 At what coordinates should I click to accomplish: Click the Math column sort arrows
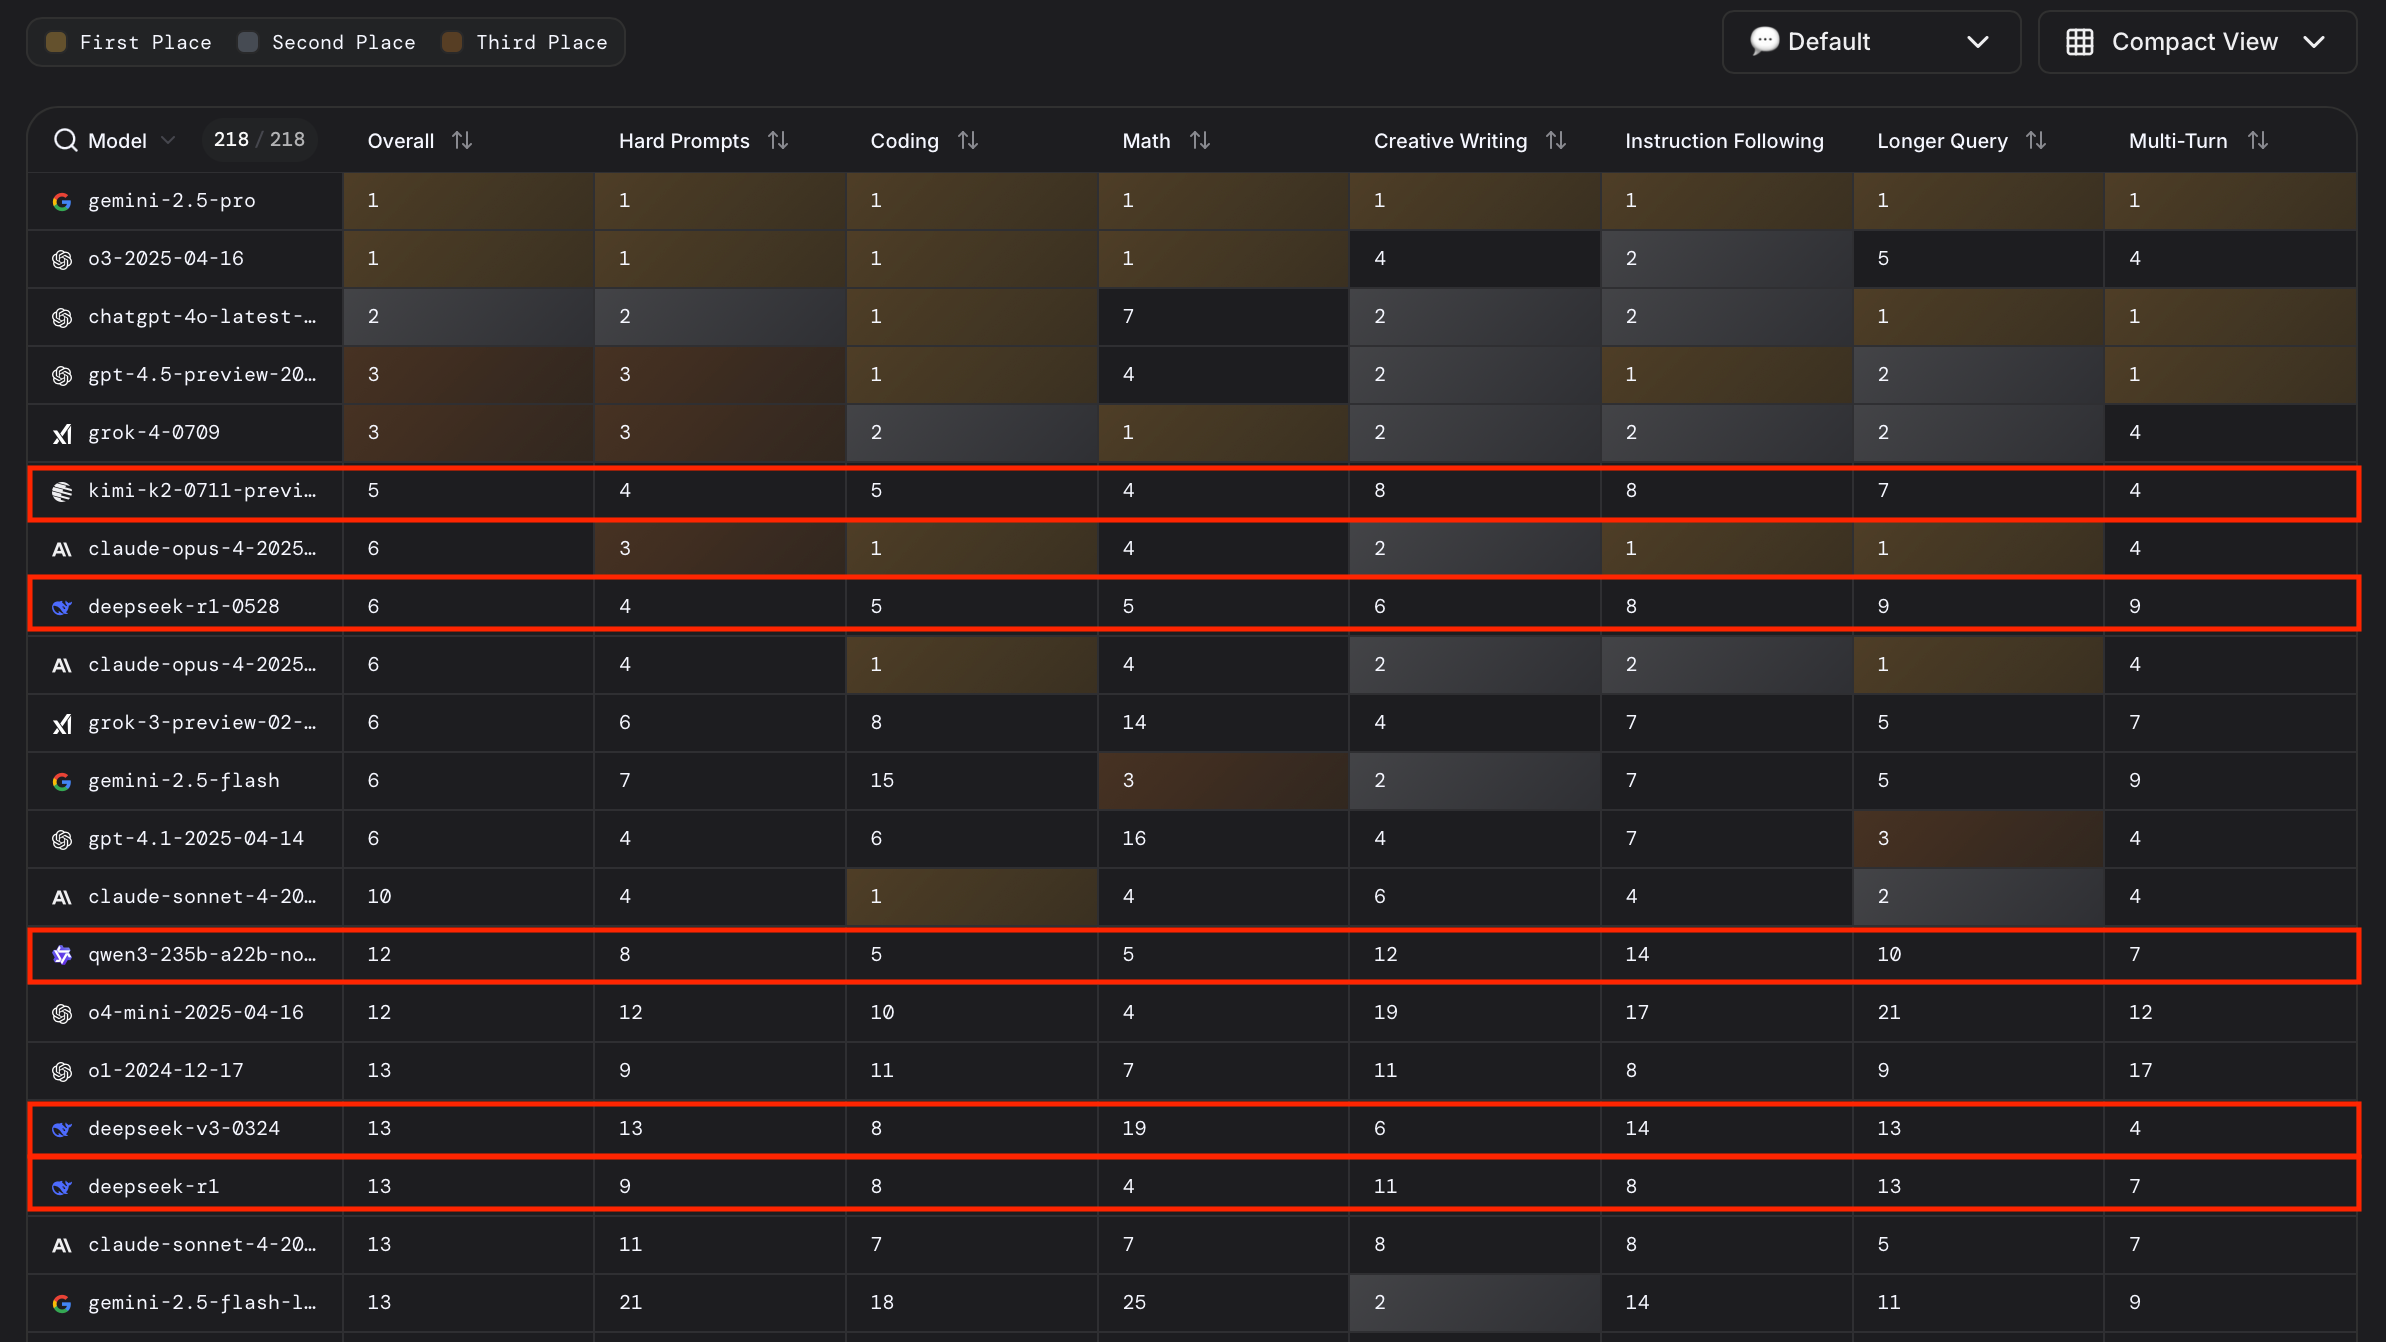click(x=1200, y=140)
